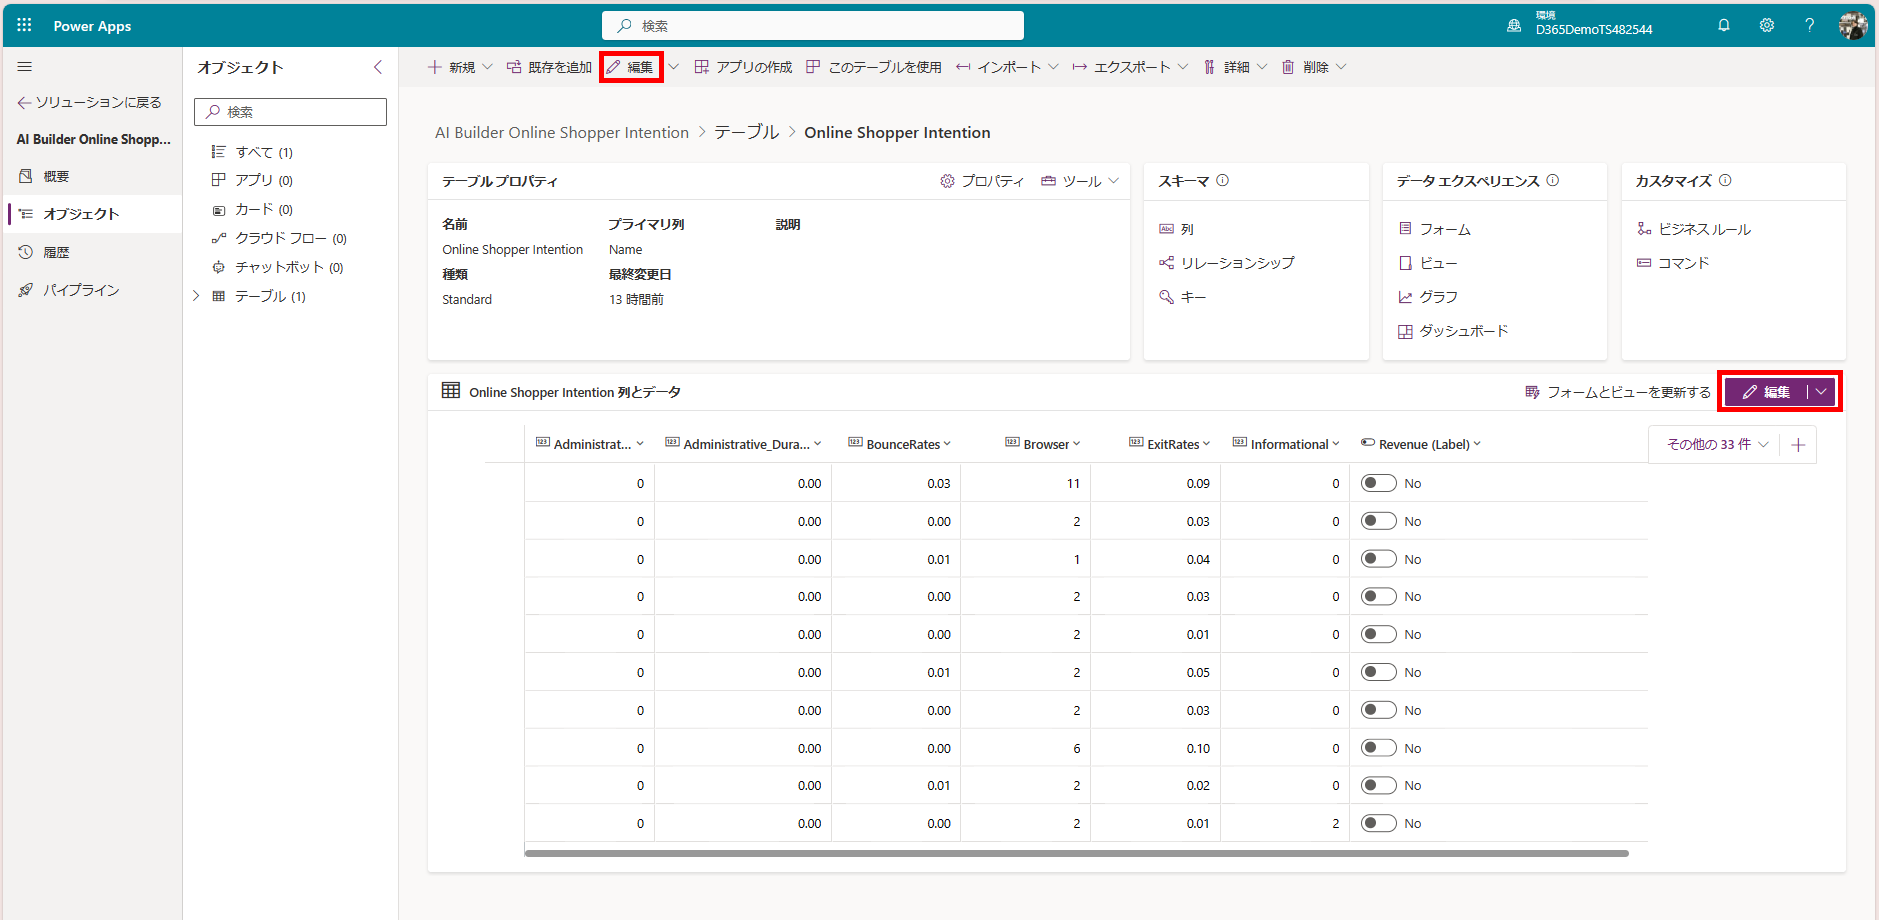Open dropdown arrow next to toolbar 編集
The image size is (1879, 920).
coord(674,67)
